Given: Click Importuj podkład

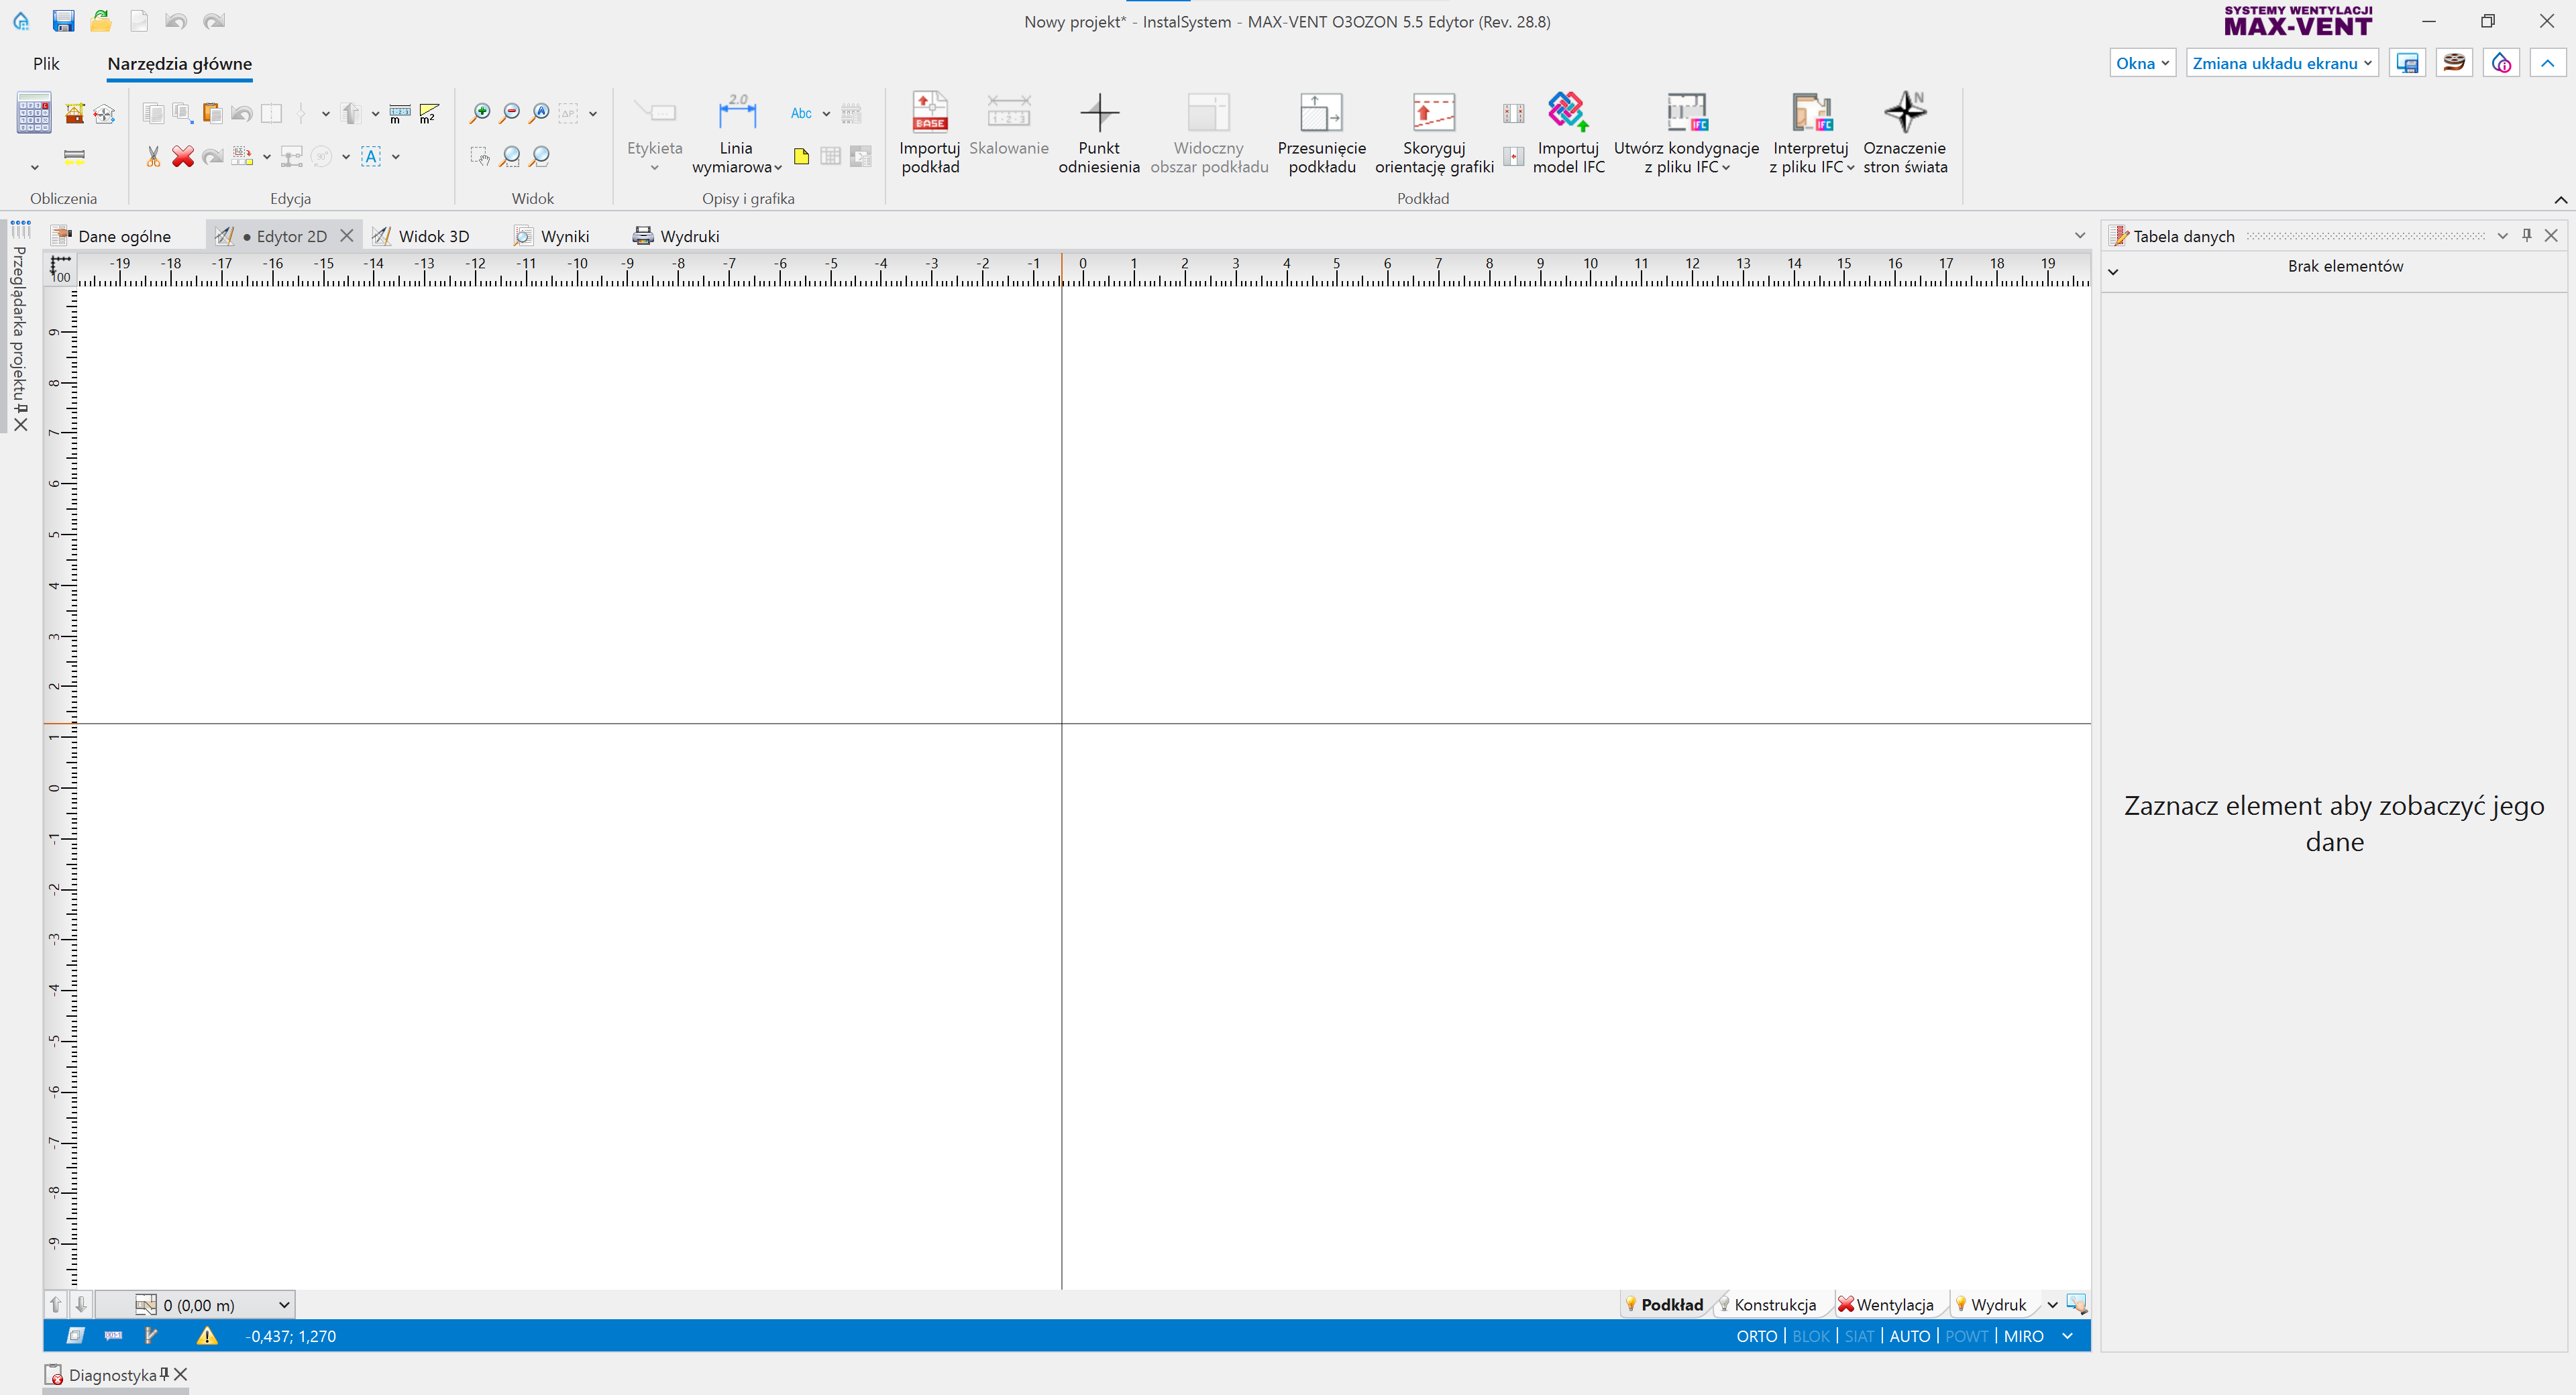Looking at the screenshot, I should tap(930, 133).
